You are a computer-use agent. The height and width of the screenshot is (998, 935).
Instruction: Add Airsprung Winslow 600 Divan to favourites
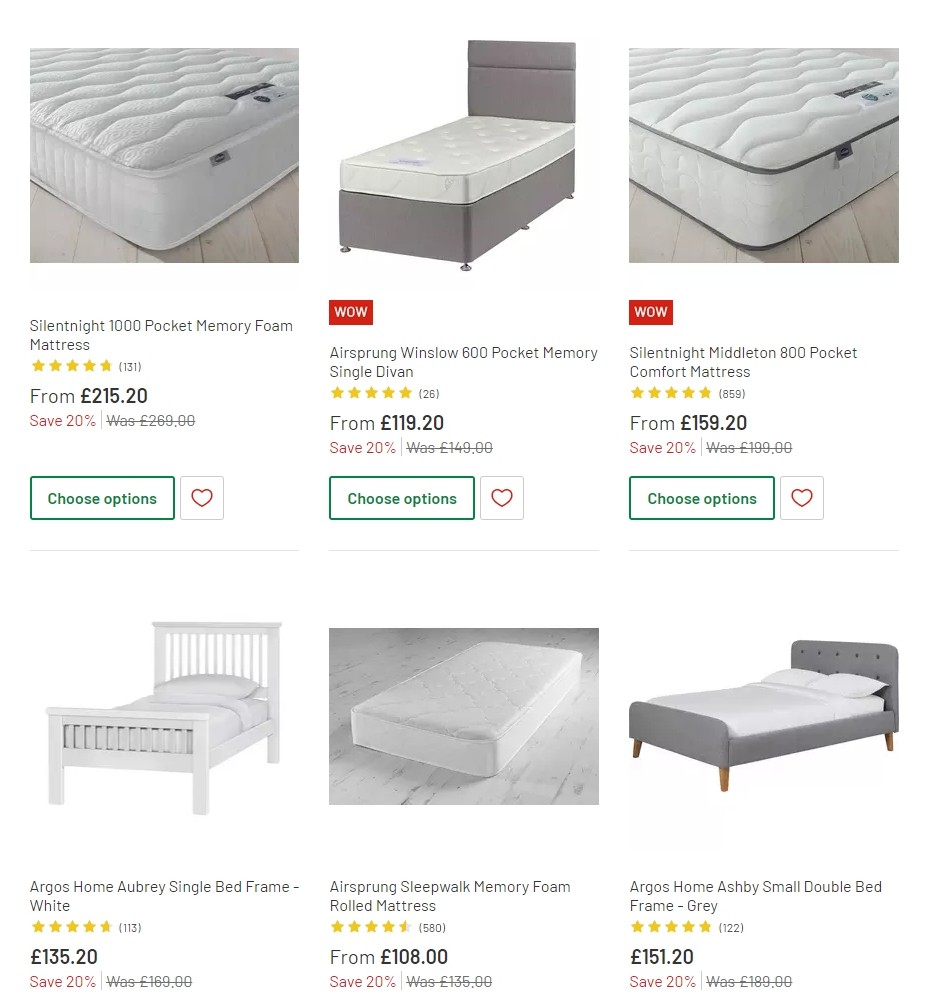[x=502, y=497]
